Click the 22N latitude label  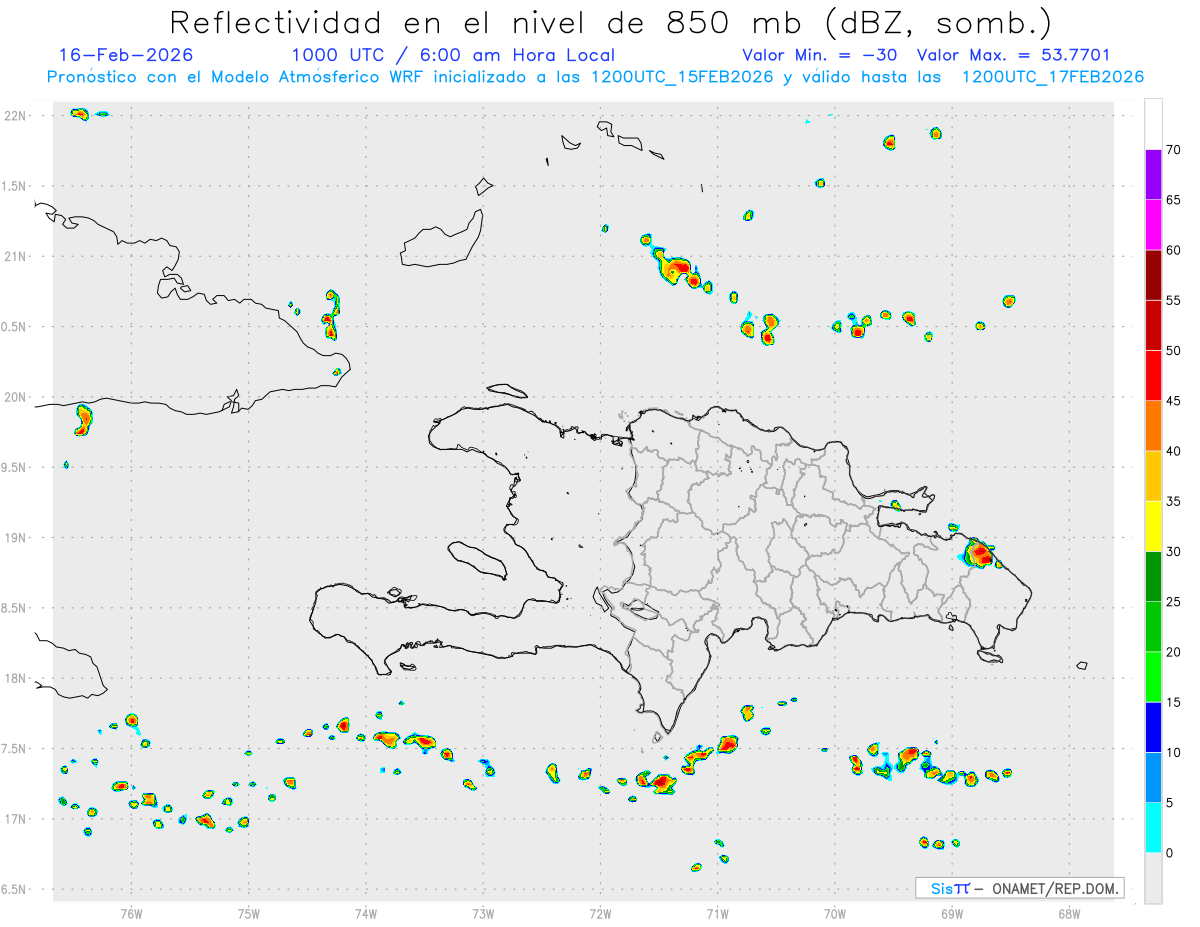15,116
